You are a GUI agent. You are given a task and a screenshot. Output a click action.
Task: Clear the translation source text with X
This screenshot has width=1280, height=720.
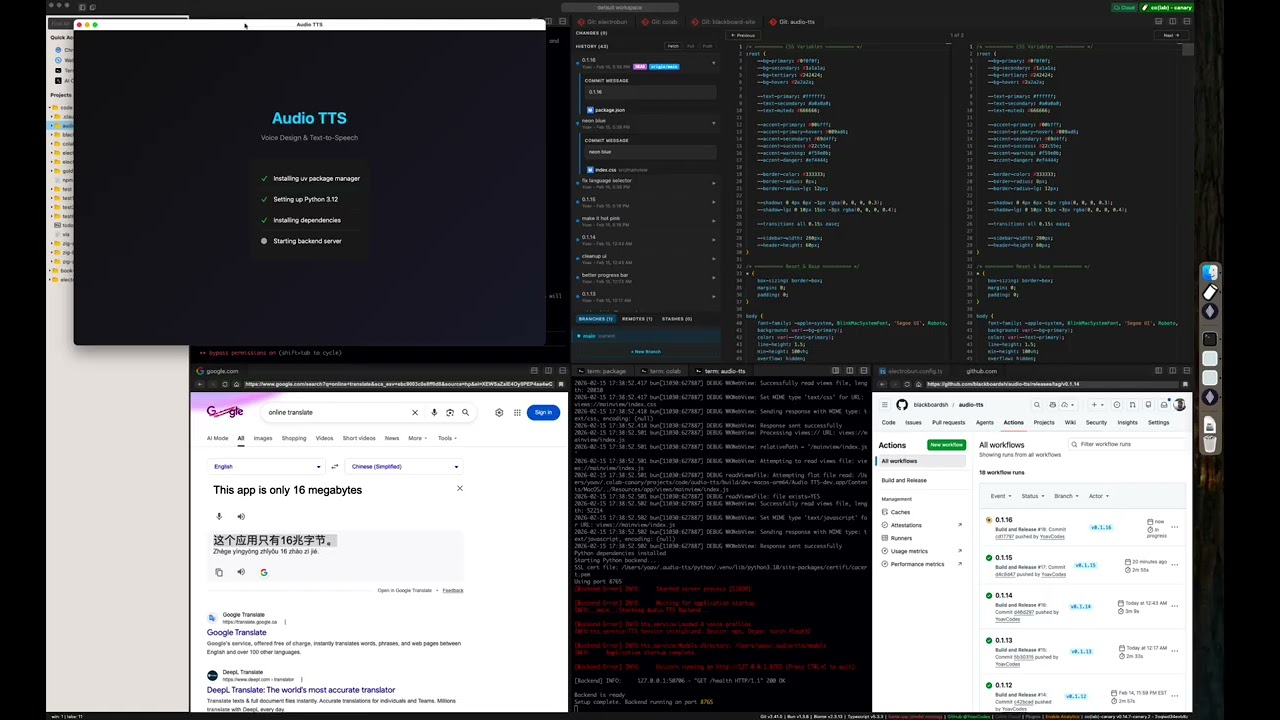tap(460, 489)
